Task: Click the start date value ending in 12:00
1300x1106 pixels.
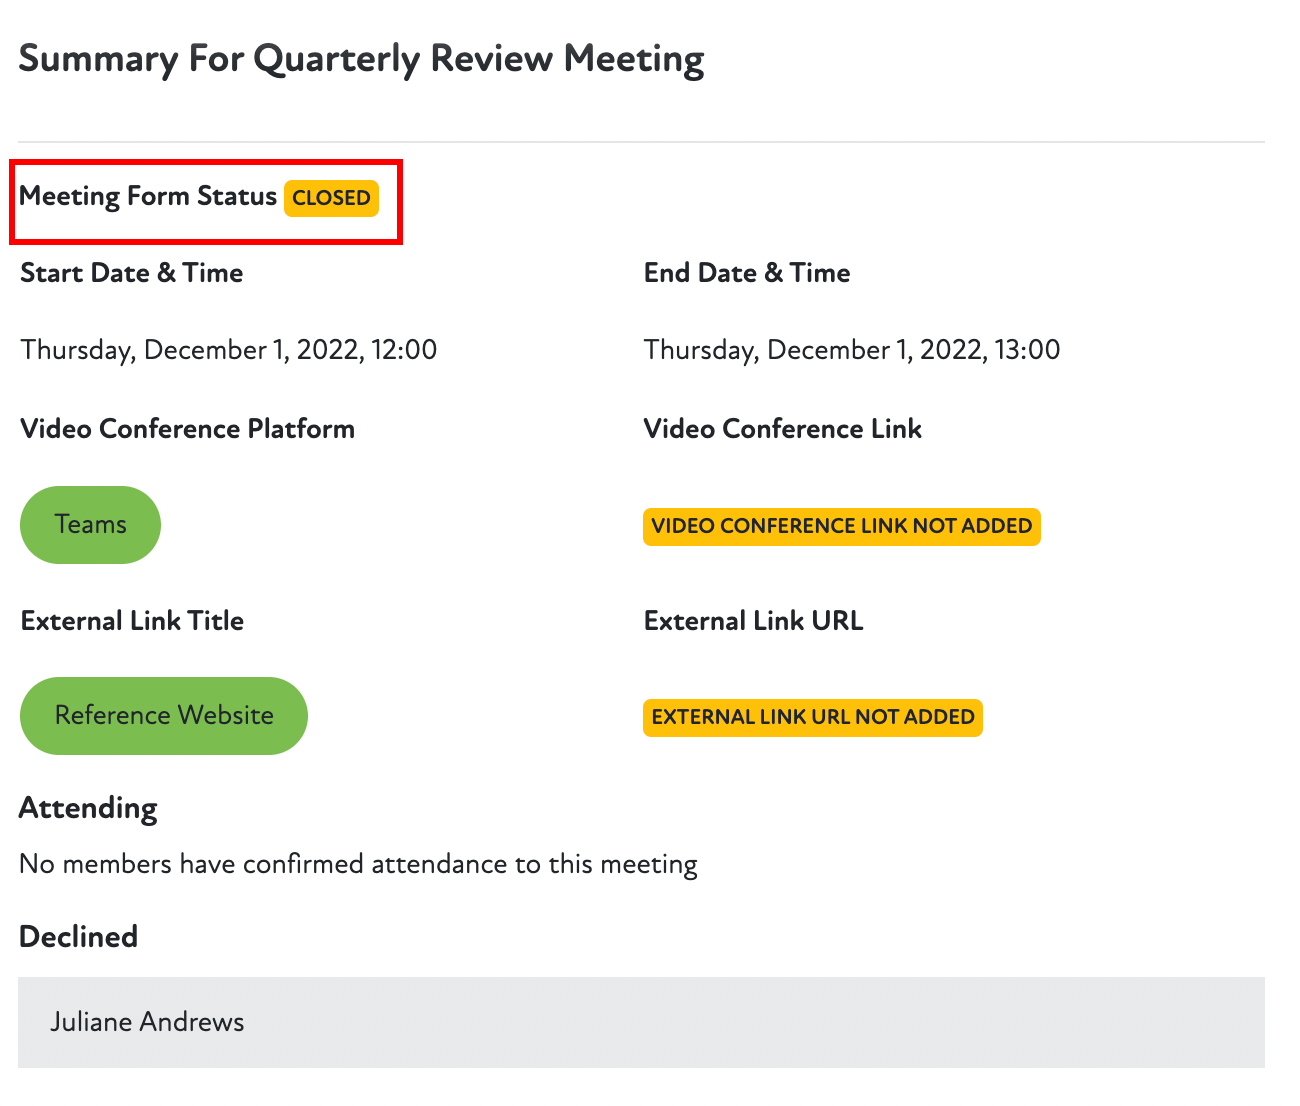Action: 229,350
